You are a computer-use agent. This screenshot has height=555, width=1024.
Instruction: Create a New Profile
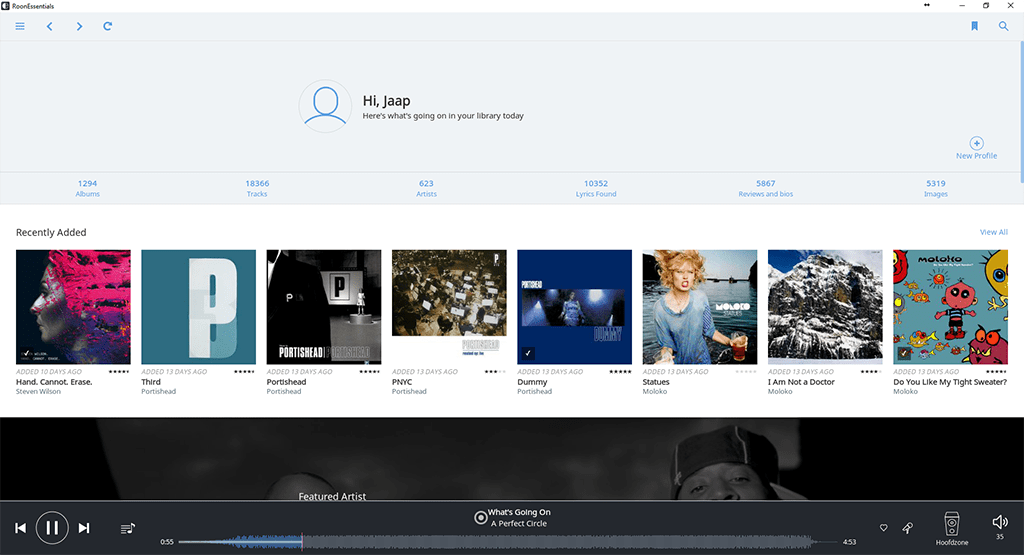pyautogui.click(x=976, y=148)
